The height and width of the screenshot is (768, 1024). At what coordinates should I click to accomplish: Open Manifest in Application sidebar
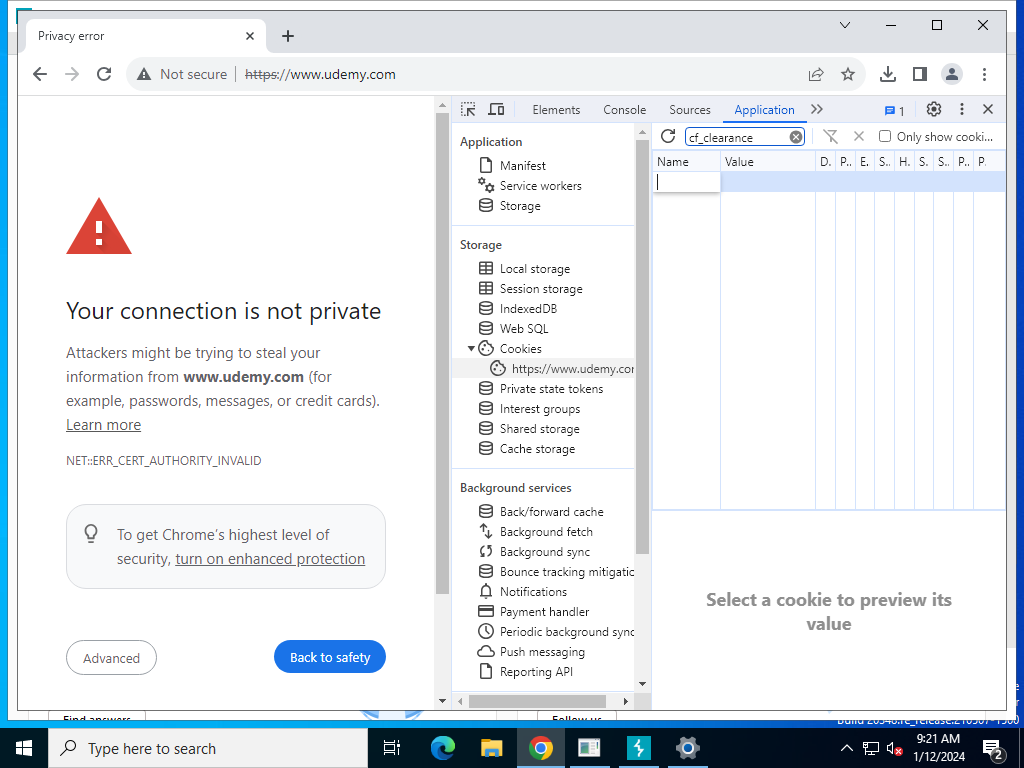click(x=522, y=165)
